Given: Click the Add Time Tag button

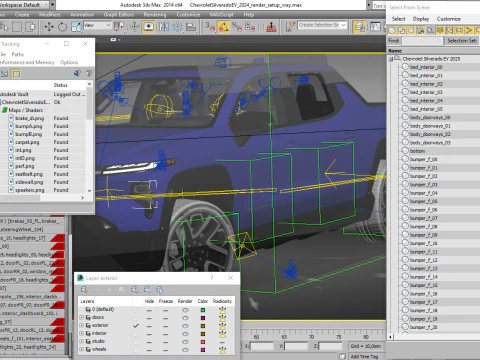Looking at the screenshot, I should click(x=364, y=356).
